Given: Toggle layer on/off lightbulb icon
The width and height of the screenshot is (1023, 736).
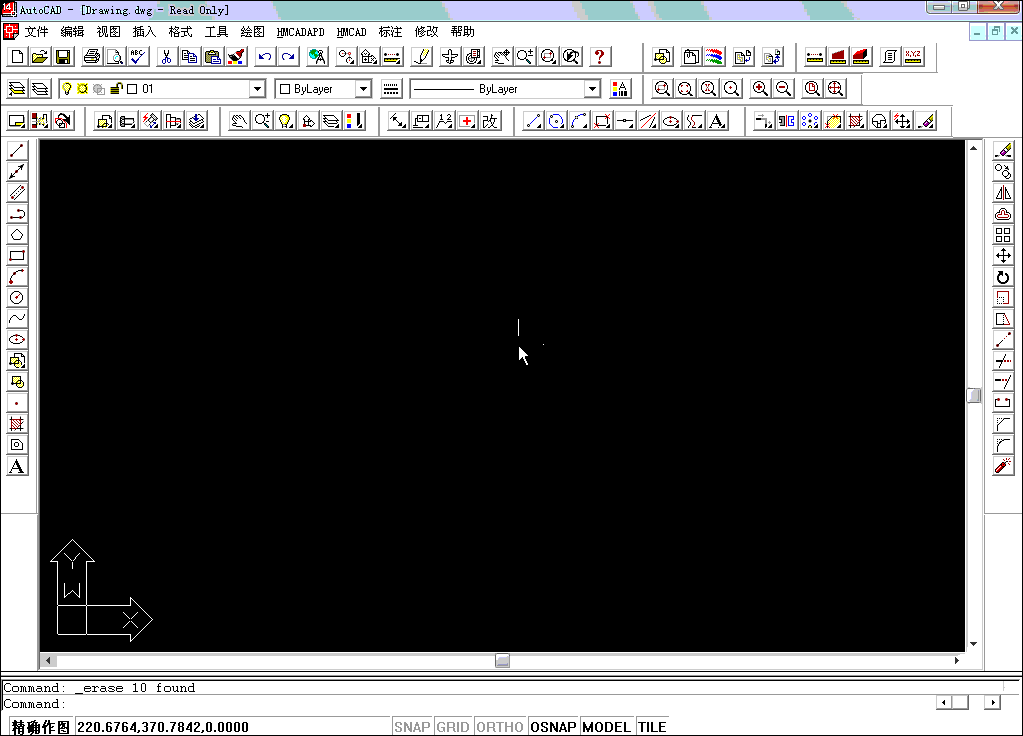Looking at the screenshot, I should (67, 89).
